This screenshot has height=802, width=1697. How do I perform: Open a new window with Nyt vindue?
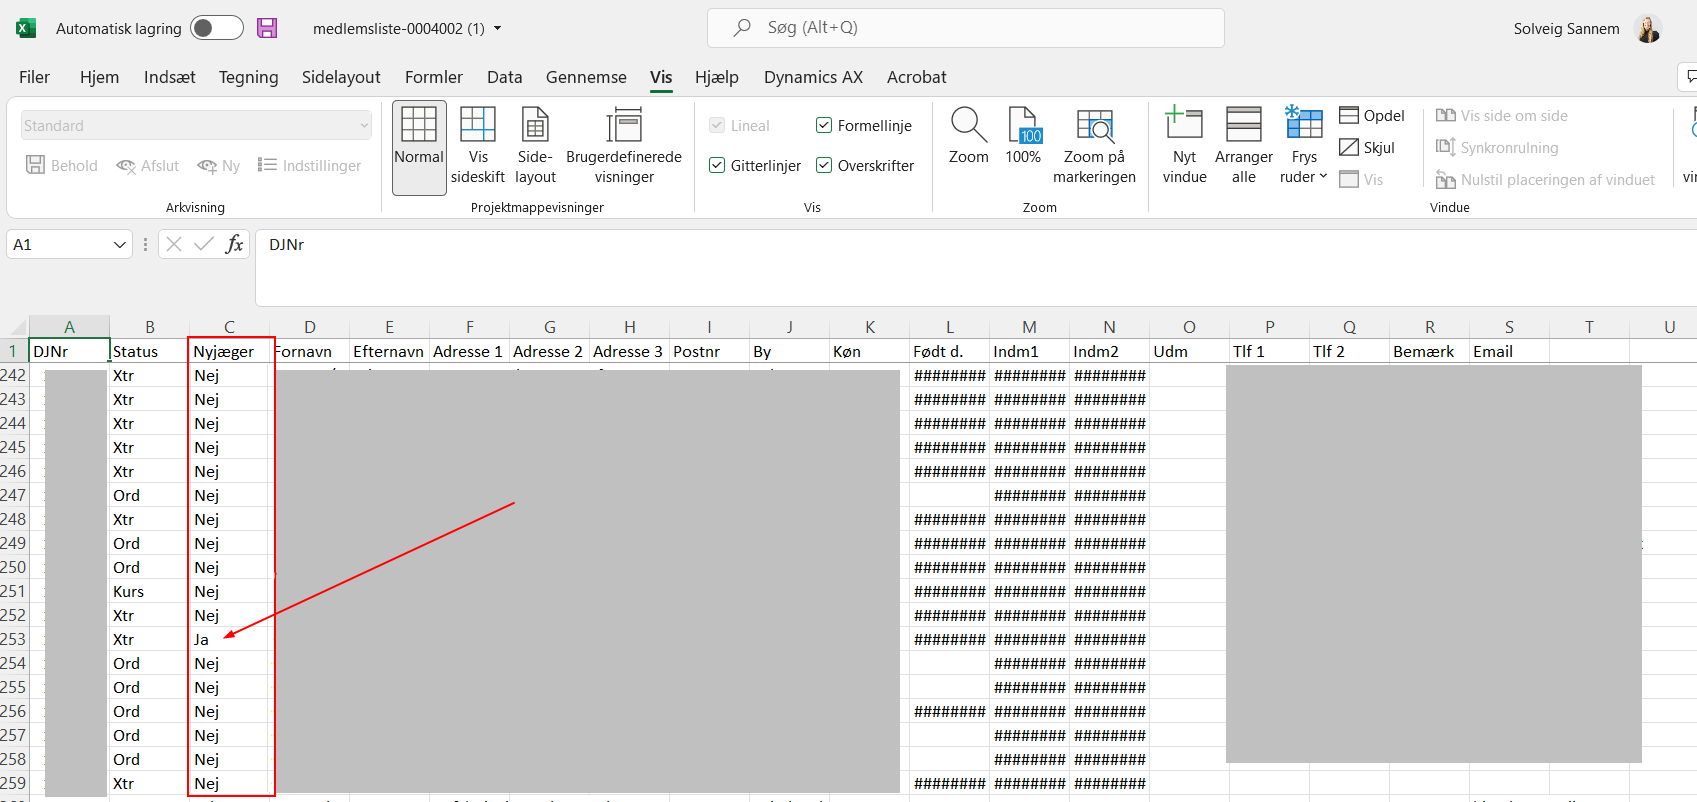(1184, 147)
